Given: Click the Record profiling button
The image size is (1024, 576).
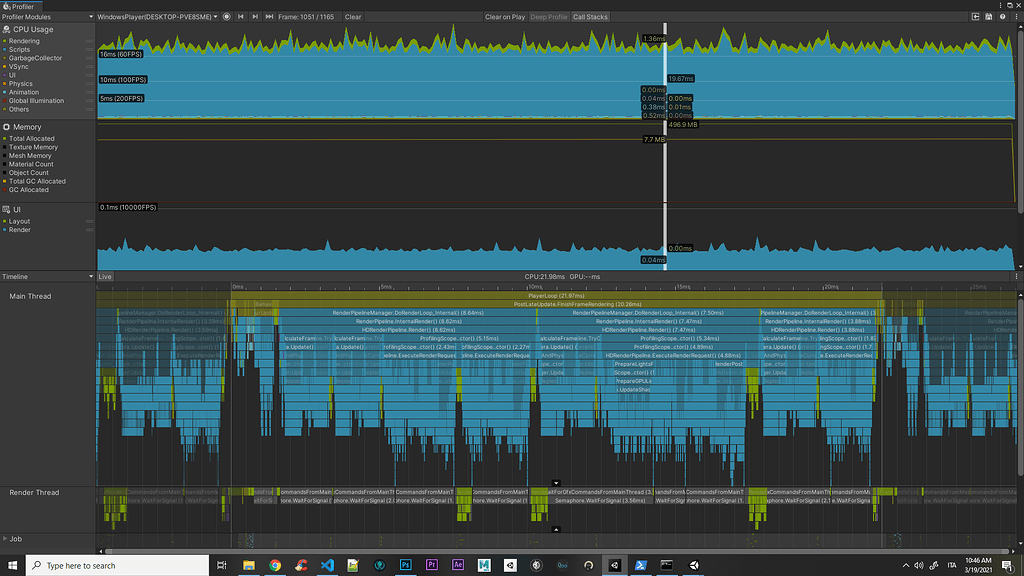Looking at the screenshot, I should (227, 17).
